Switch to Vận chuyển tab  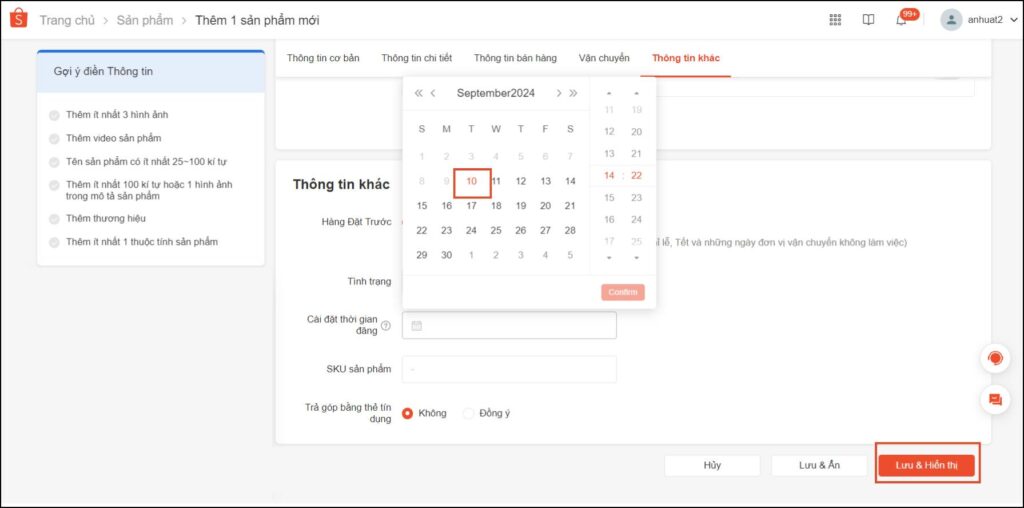pos(604,58)
